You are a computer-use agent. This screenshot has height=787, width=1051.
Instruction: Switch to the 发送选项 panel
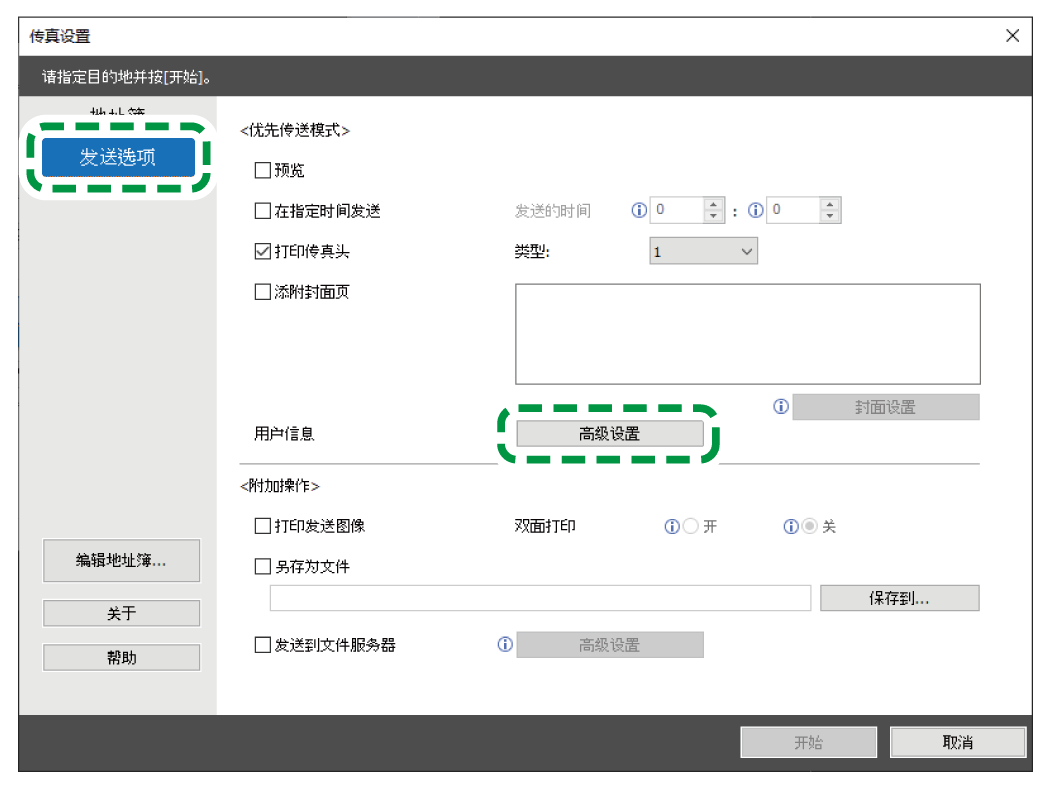click(x=118, y=158)
